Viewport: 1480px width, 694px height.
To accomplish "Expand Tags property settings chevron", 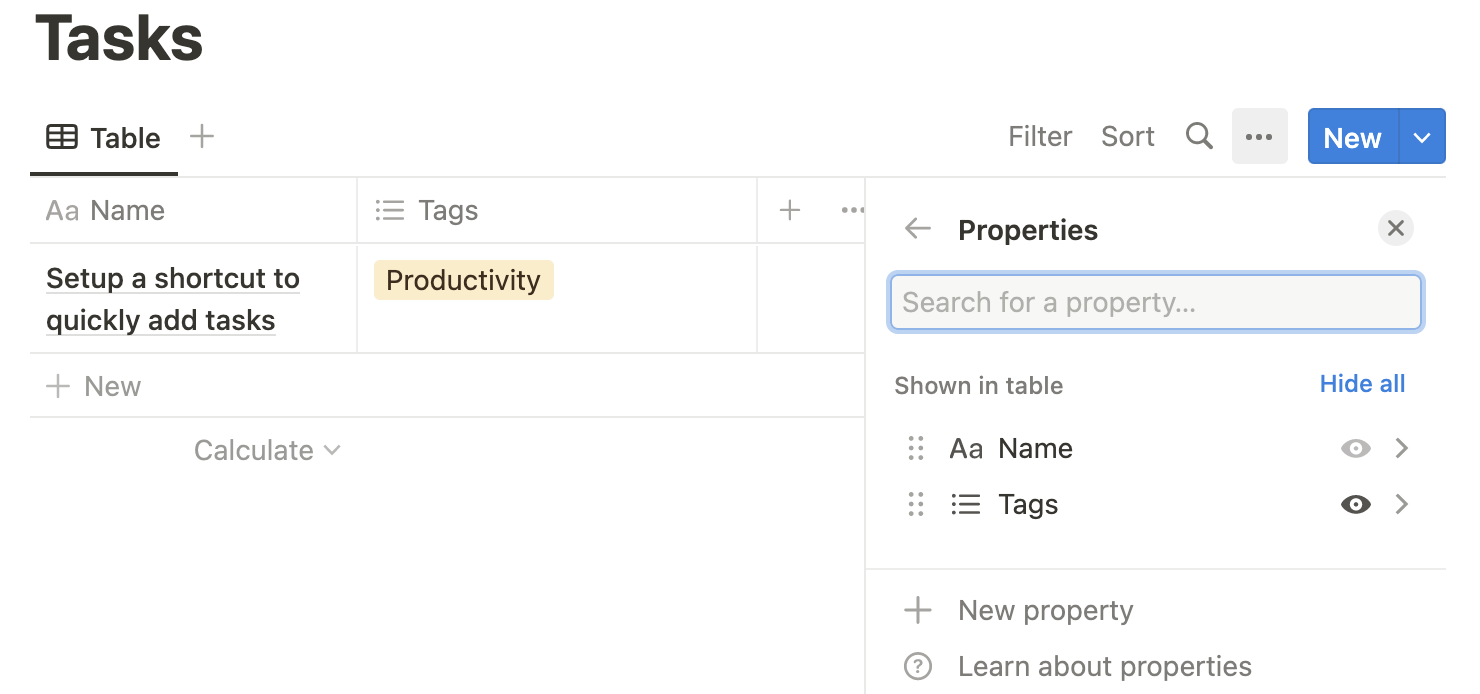I will pyautogui.click(x=1402, y=504).
